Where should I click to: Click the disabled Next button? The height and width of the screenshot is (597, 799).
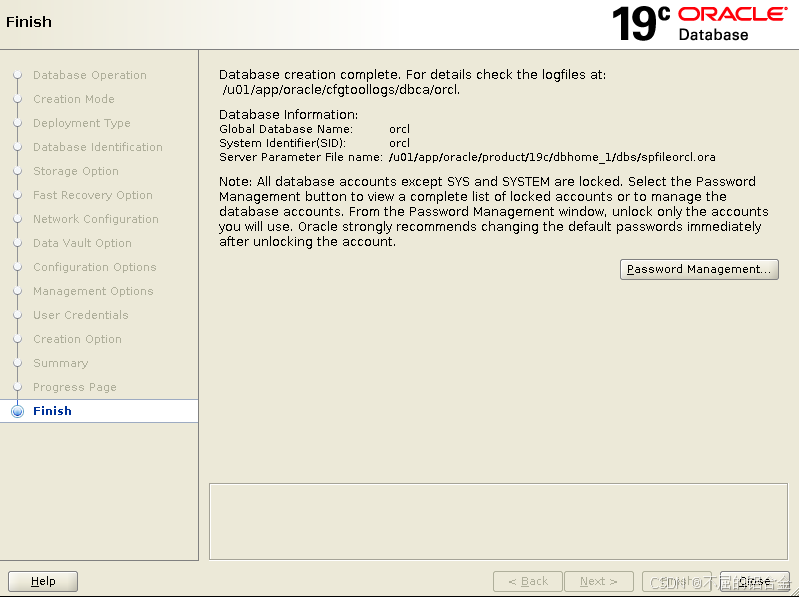pos(599,581)
